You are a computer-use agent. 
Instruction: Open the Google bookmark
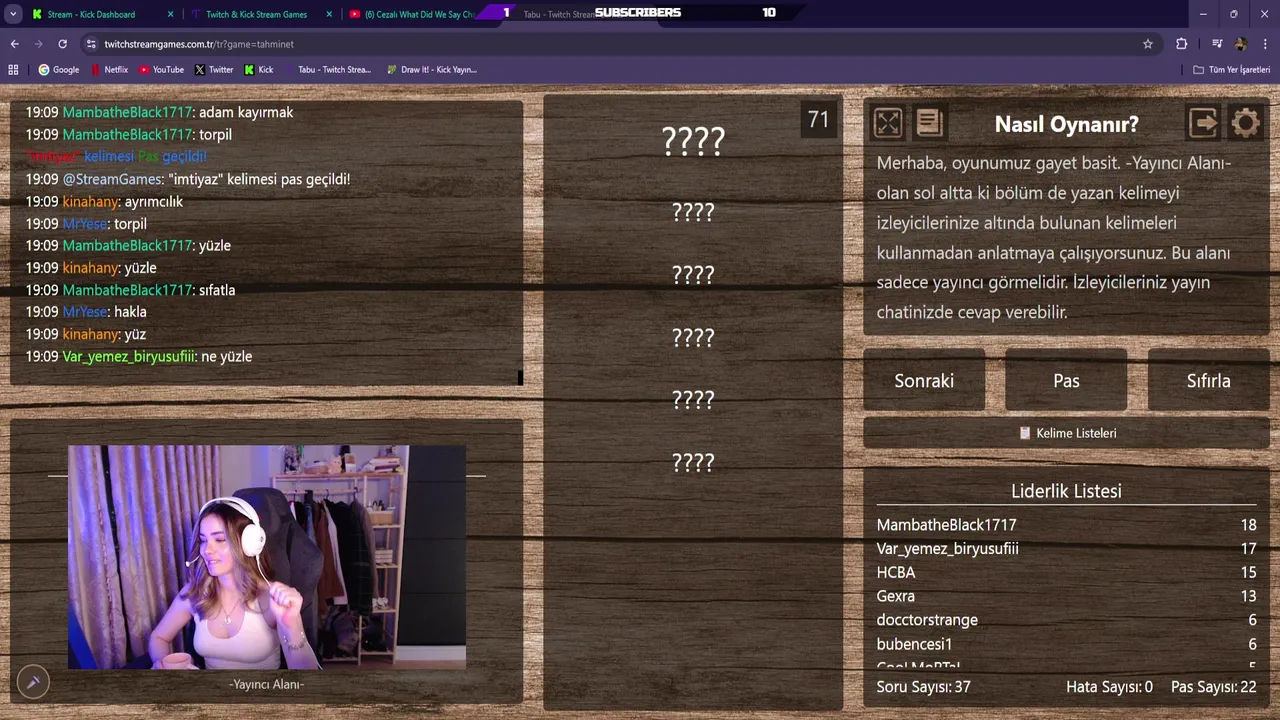point(59,70)
